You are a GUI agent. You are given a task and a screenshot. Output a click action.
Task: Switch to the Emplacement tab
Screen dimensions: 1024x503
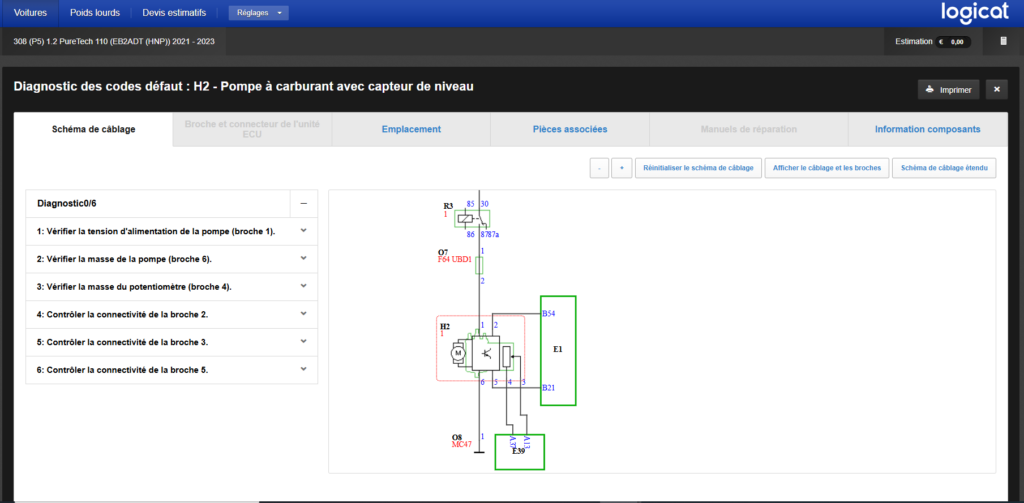(411, 129)
